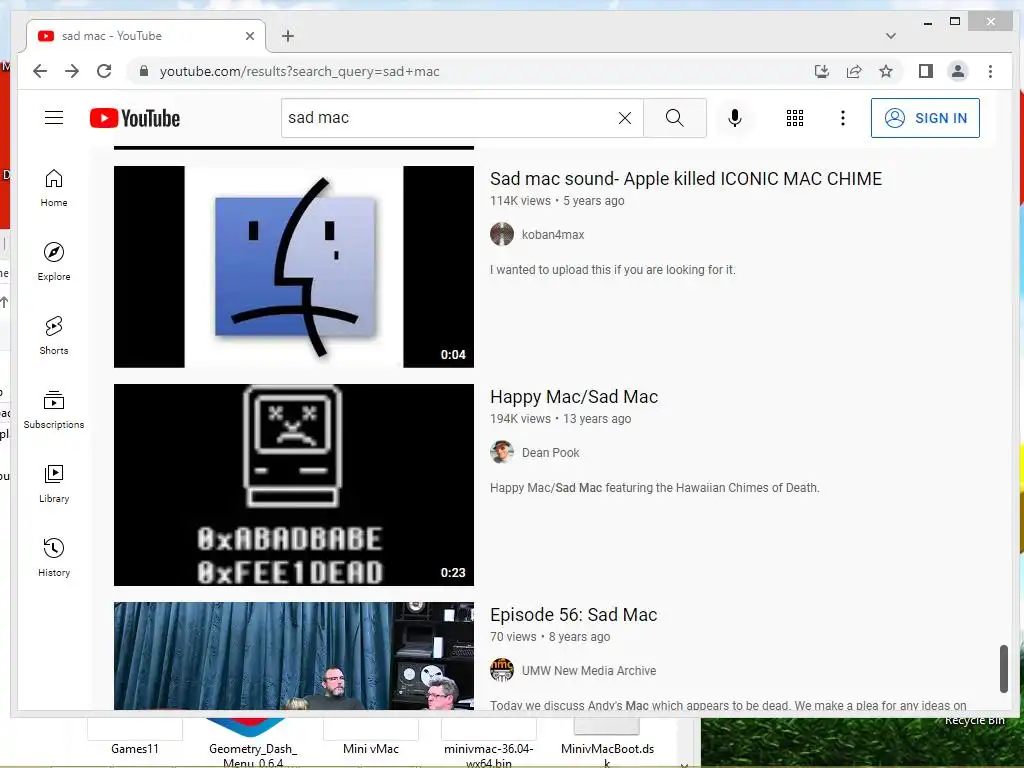Open Chrome profile avatar menu
This screenshot has height=768, width=1024.
(958, 71)
